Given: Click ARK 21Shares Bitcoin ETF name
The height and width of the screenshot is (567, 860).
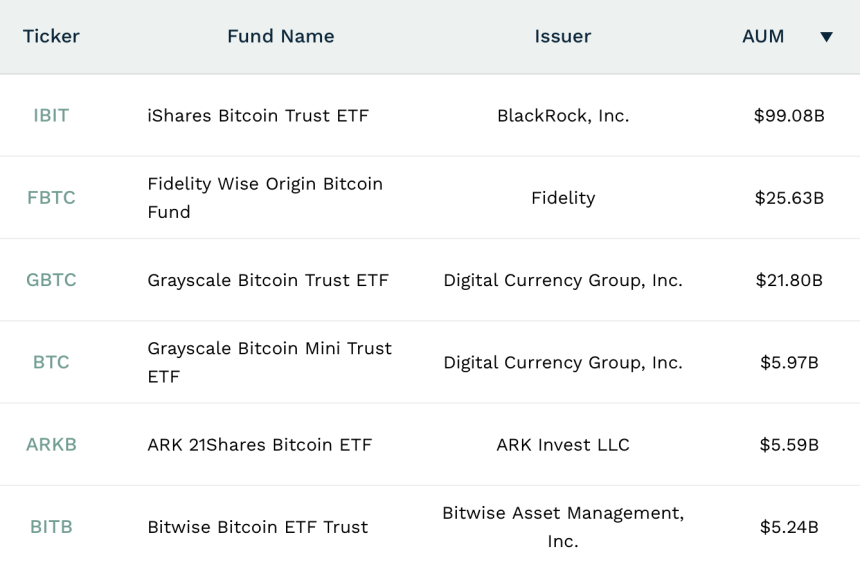Looking at the screenshot, I should tap(259, 445).
